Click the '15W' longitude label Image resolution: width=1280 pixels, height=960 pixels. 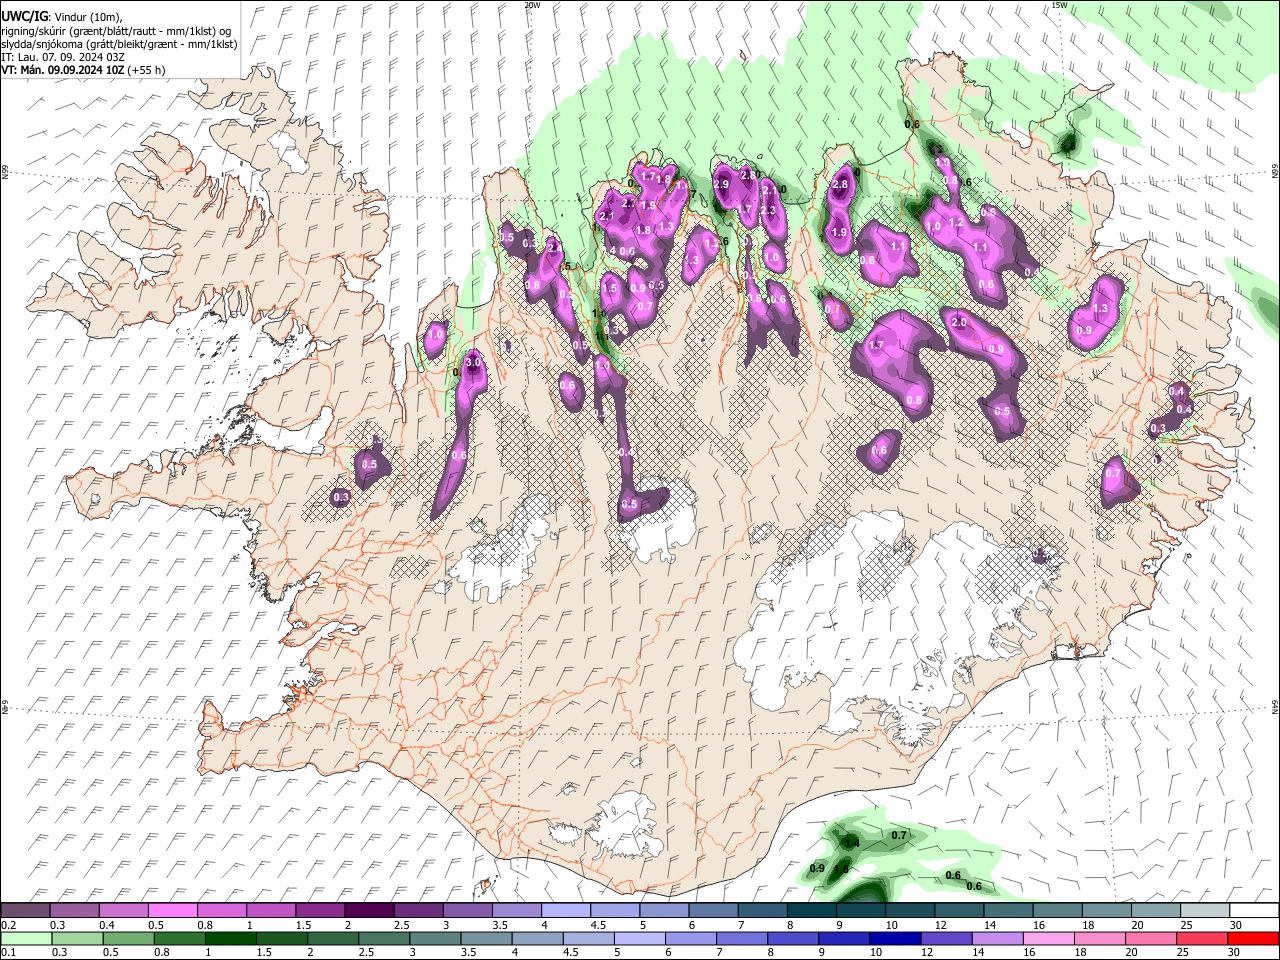point(1059,5)
